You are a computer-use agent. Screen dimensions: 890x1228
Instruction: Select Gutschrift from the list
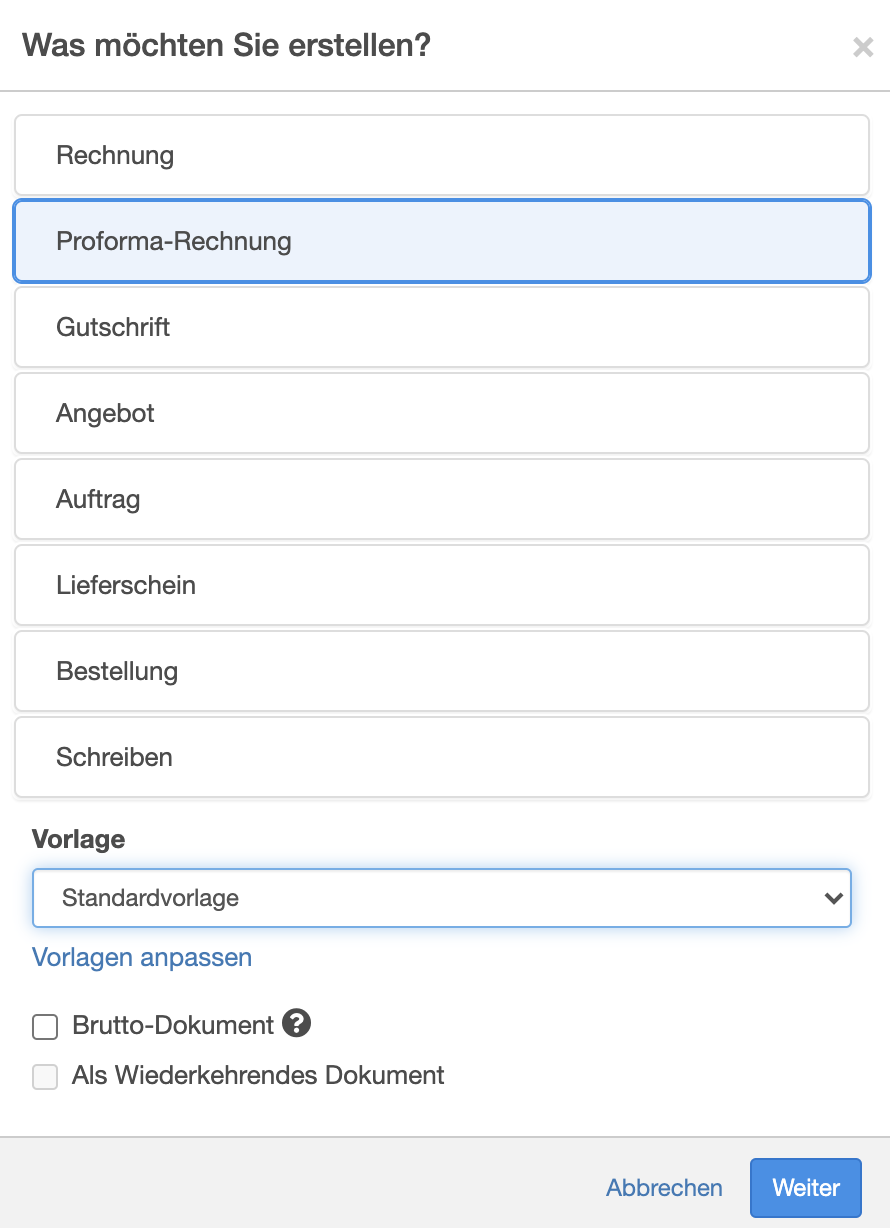pyautogui.click(x=442, y=327)
